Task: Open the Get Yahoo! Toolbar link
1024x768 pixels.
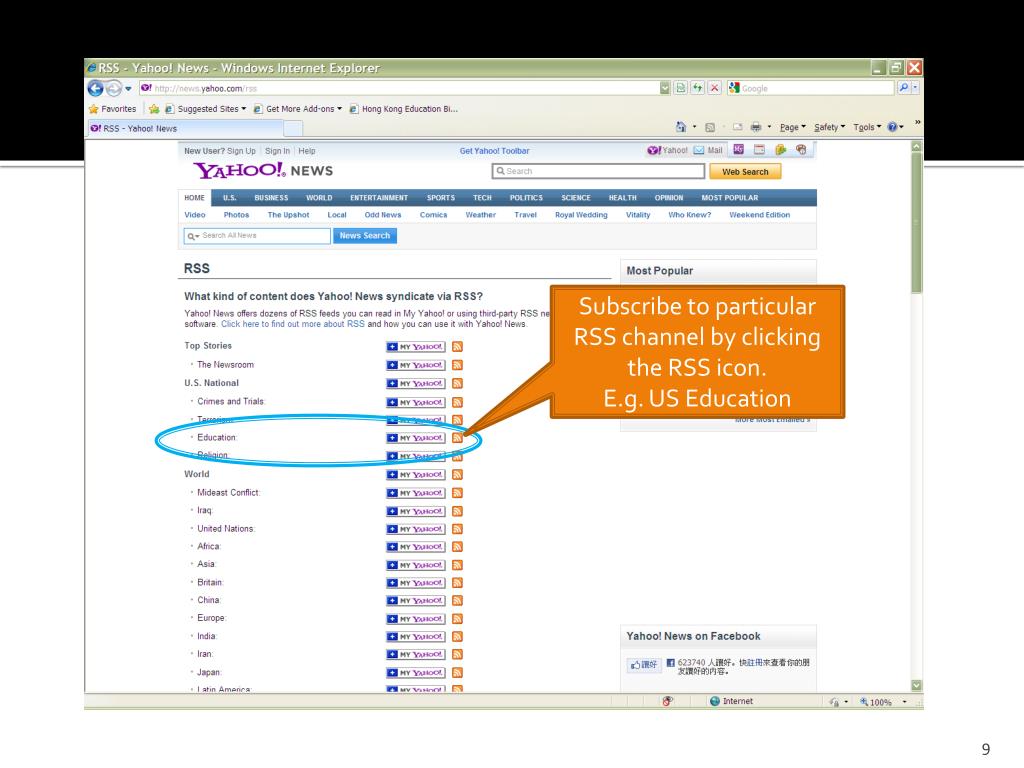Action: point(494,151)
